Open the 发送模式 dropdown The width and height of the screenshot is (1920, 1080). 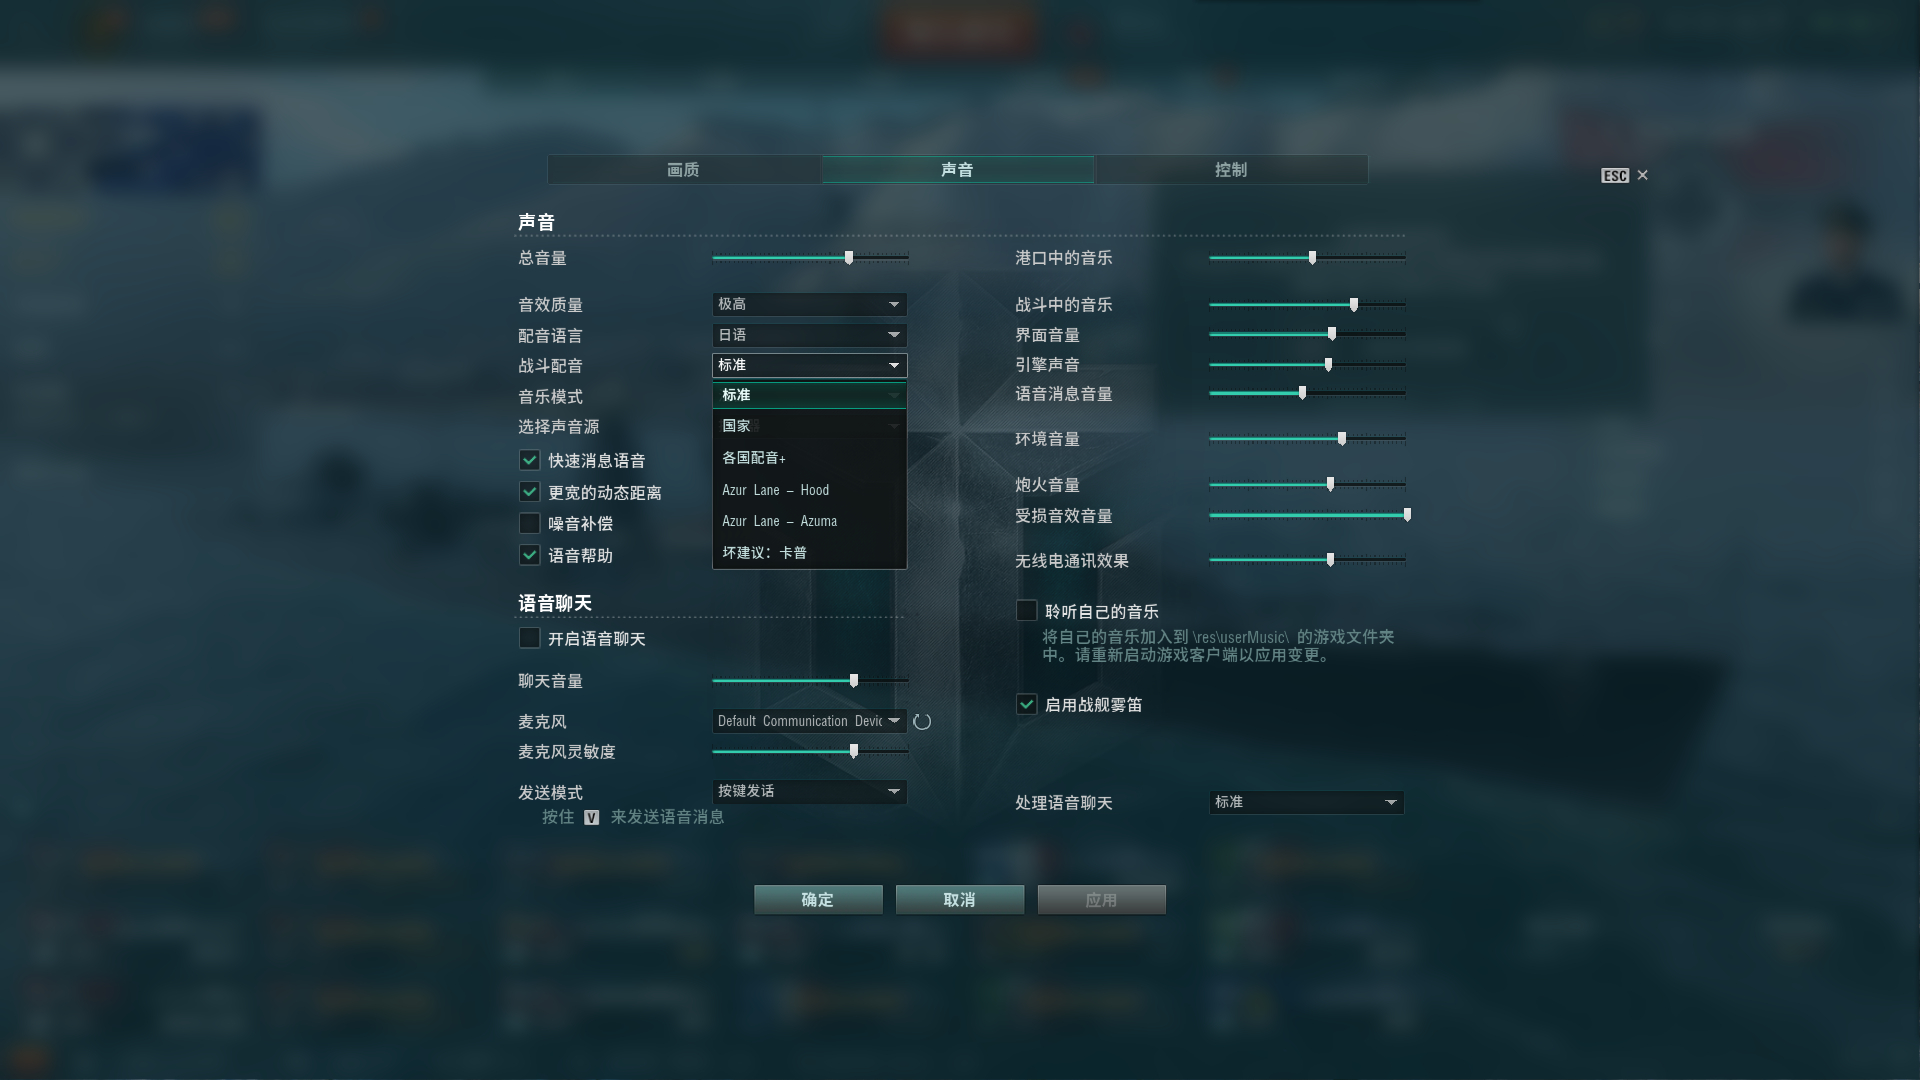[x=810, y=792]
